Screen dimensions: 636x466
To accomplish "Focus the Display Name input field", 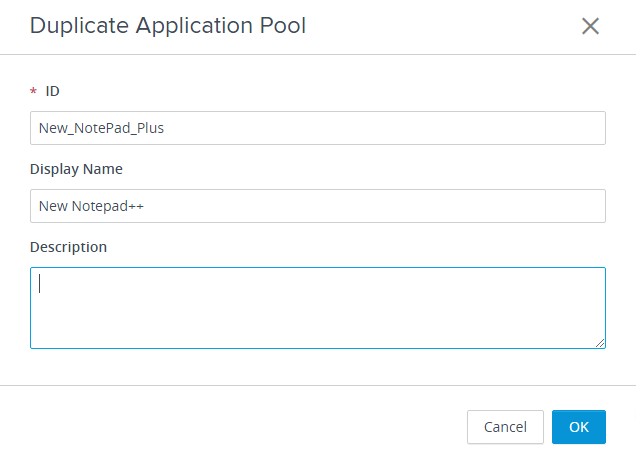I will tap(318, 206).
